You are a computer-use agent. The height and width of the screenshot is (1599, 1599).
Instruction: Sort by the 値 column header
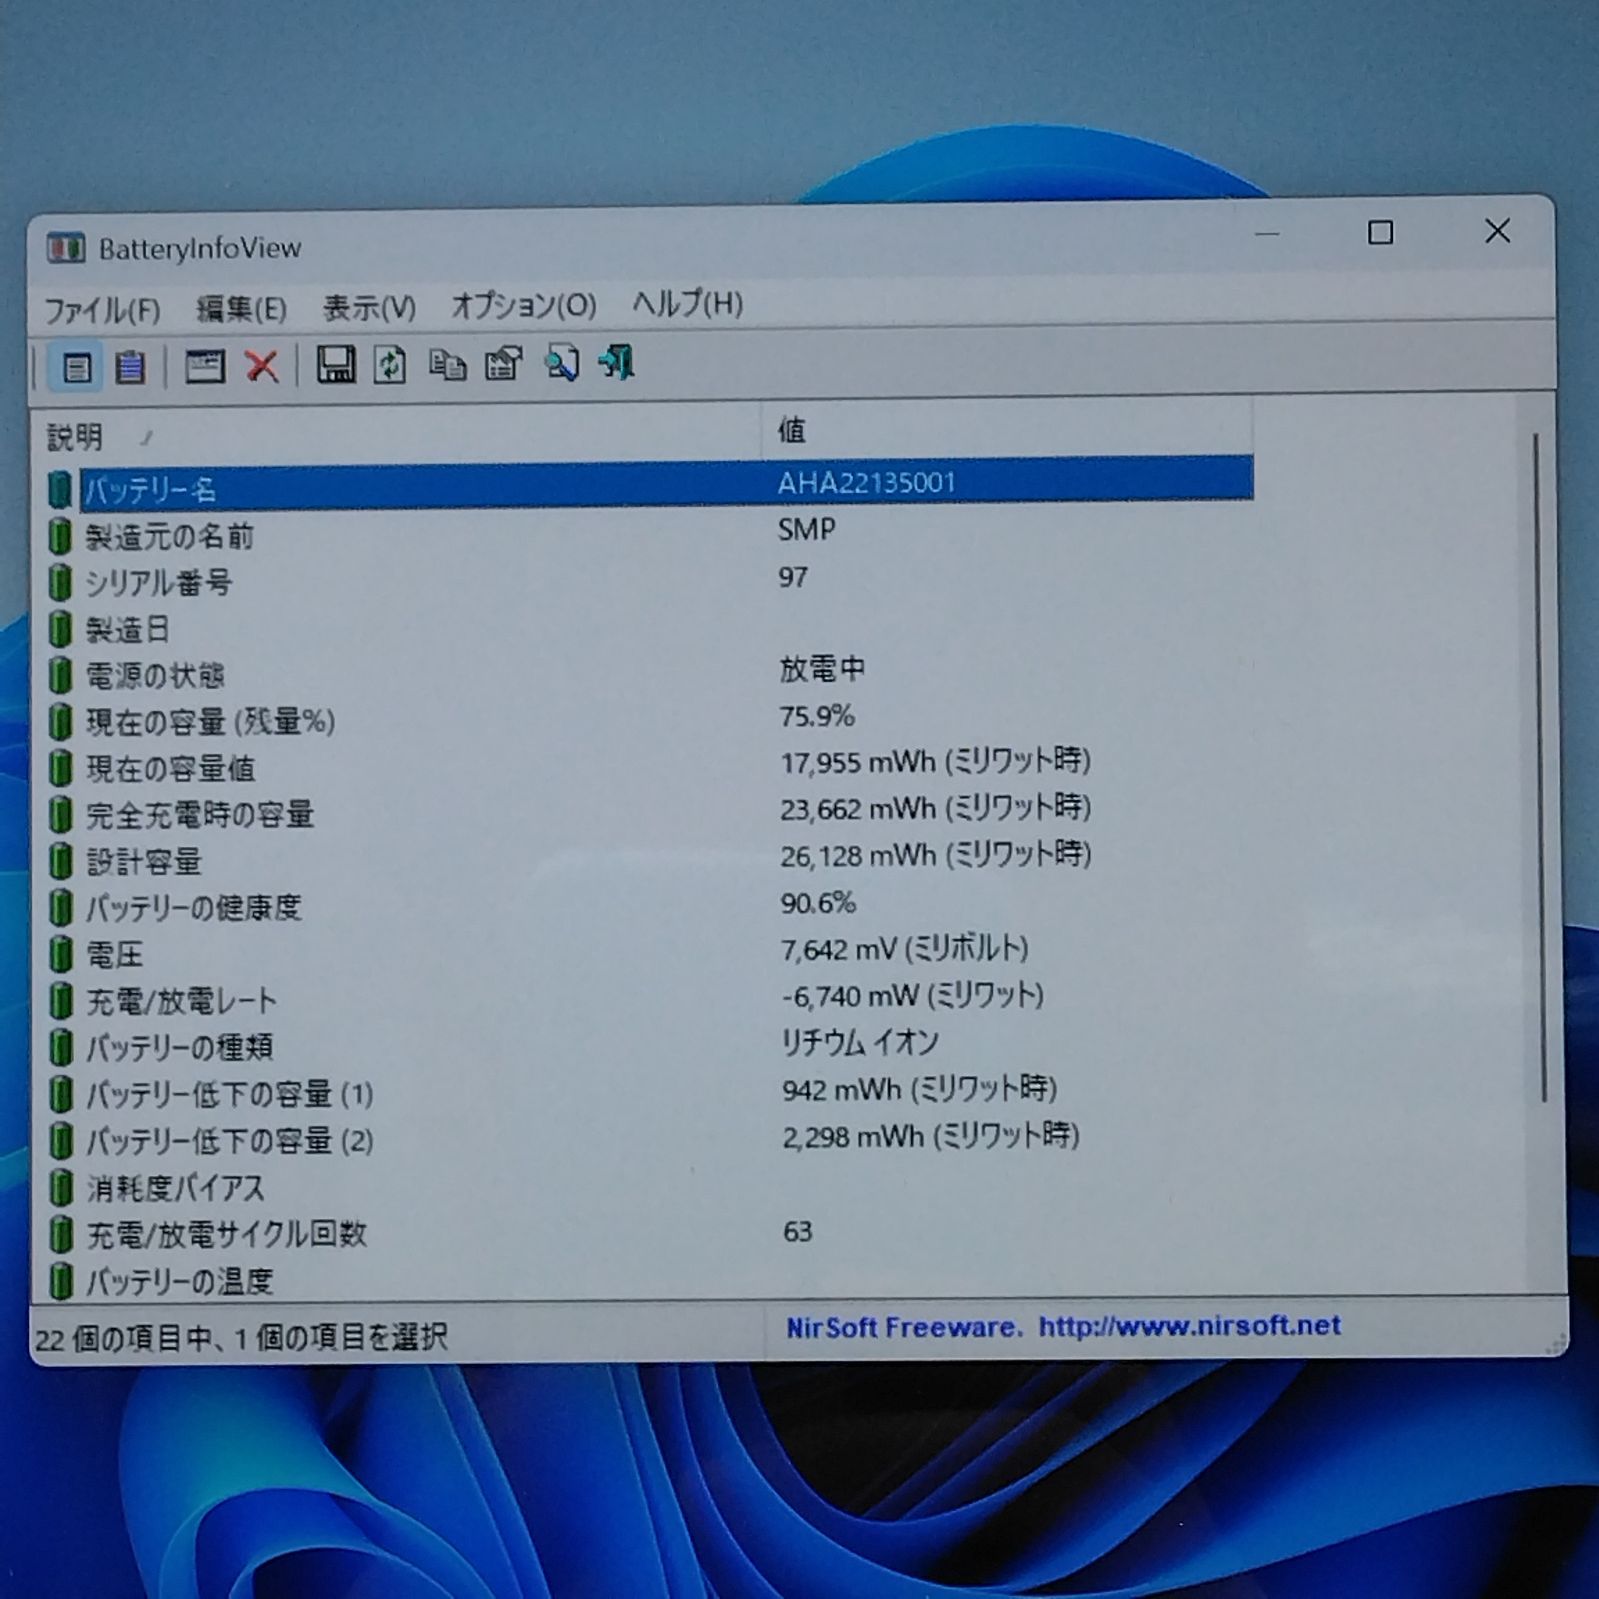click(1007, 430)
